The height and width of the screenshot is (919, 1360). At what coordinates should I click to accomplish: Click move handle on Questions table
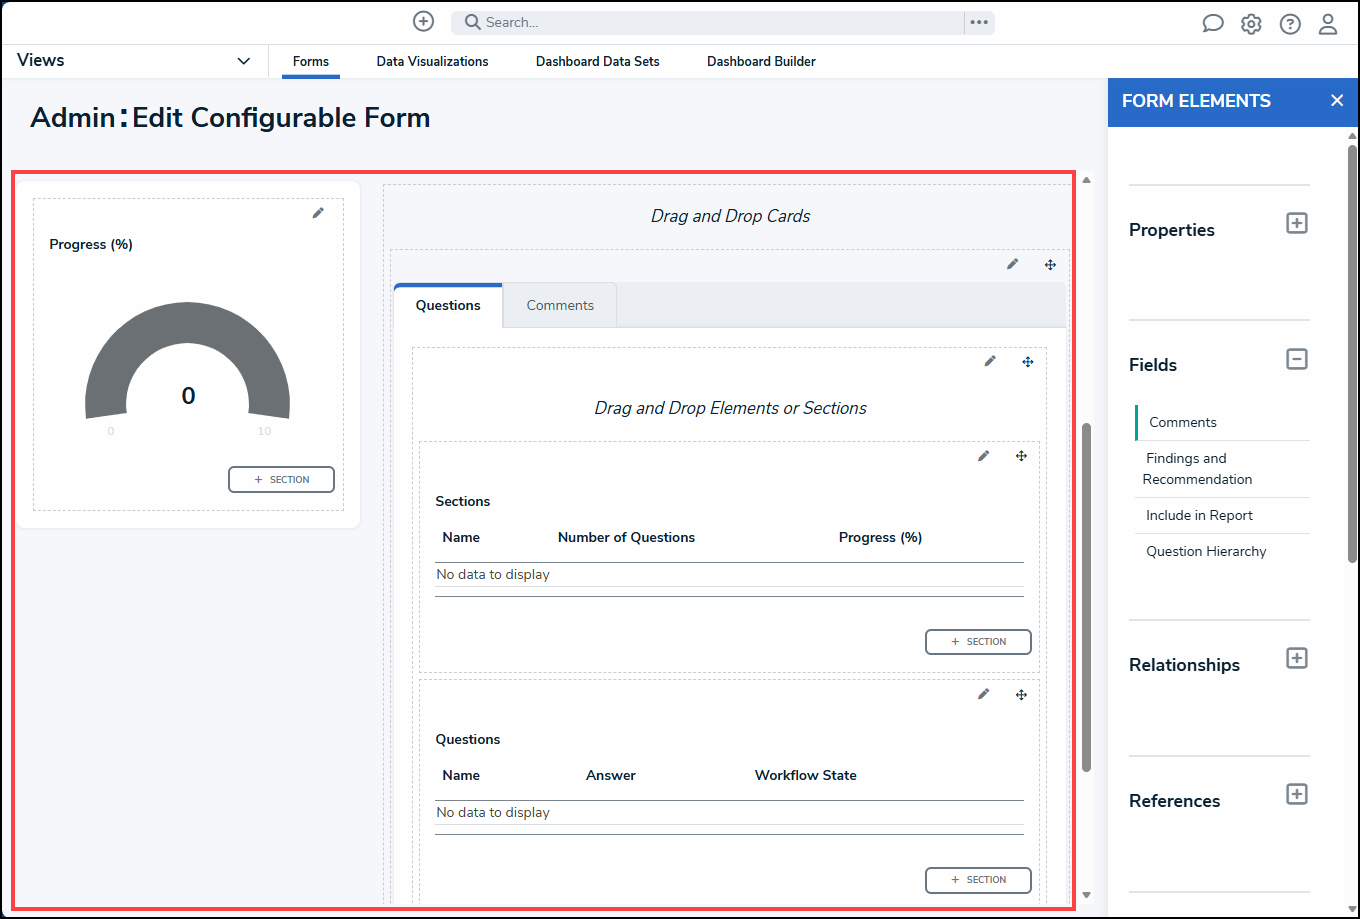[x=1021, y=694]
